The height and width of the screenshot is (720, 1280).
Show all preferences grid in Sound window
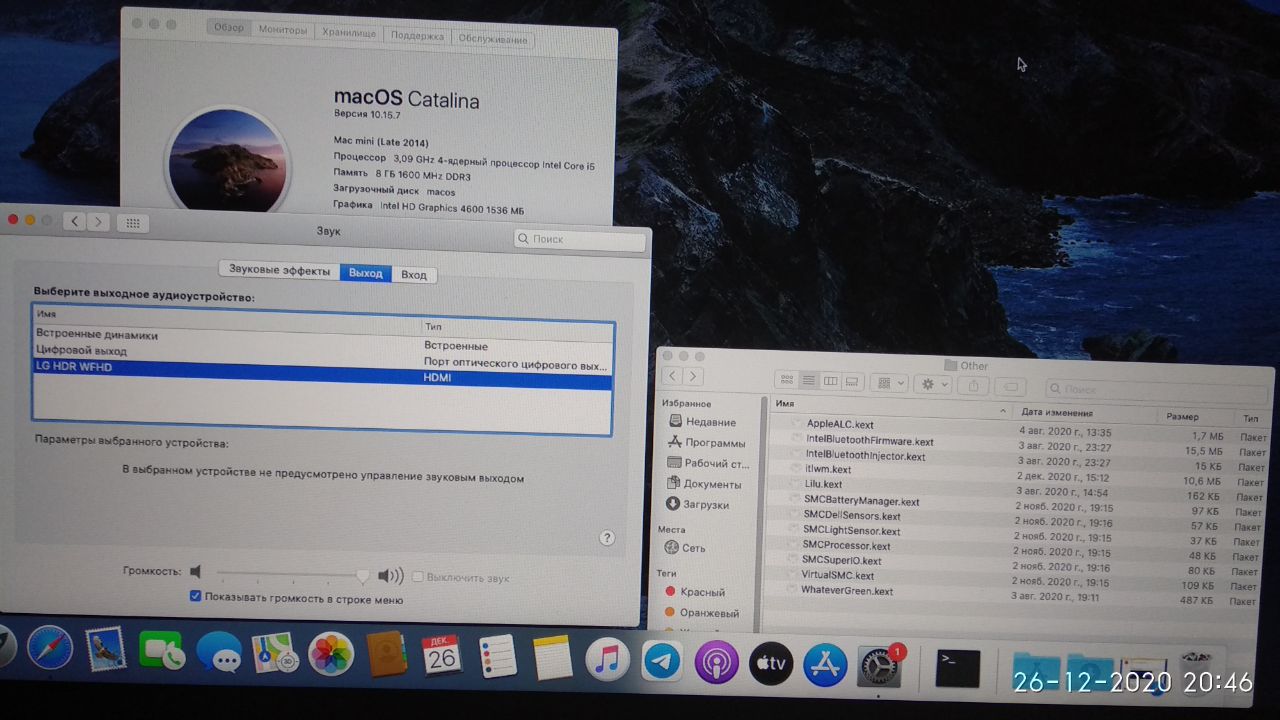133,224
